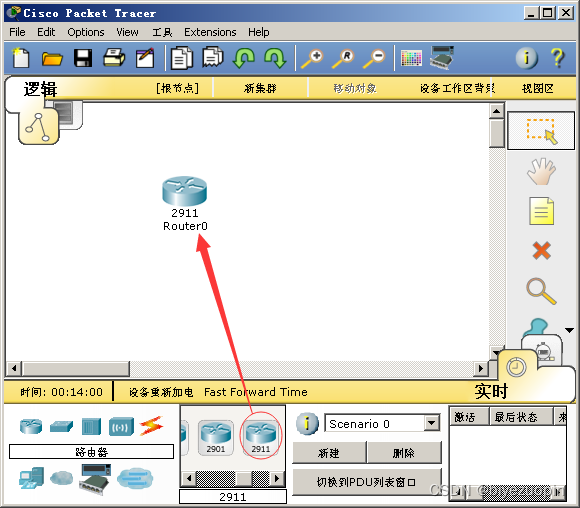Pick the 2911 router model
The width and height of the screenshot is (580, 508).
261,437
